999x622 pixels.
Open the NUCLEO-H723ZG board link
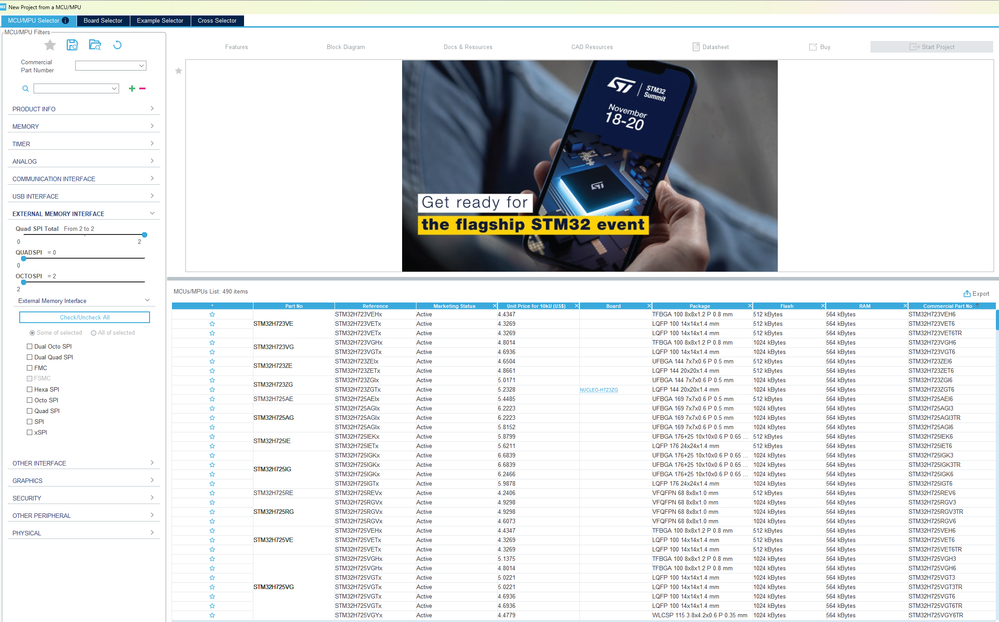[x=599, y=390]
